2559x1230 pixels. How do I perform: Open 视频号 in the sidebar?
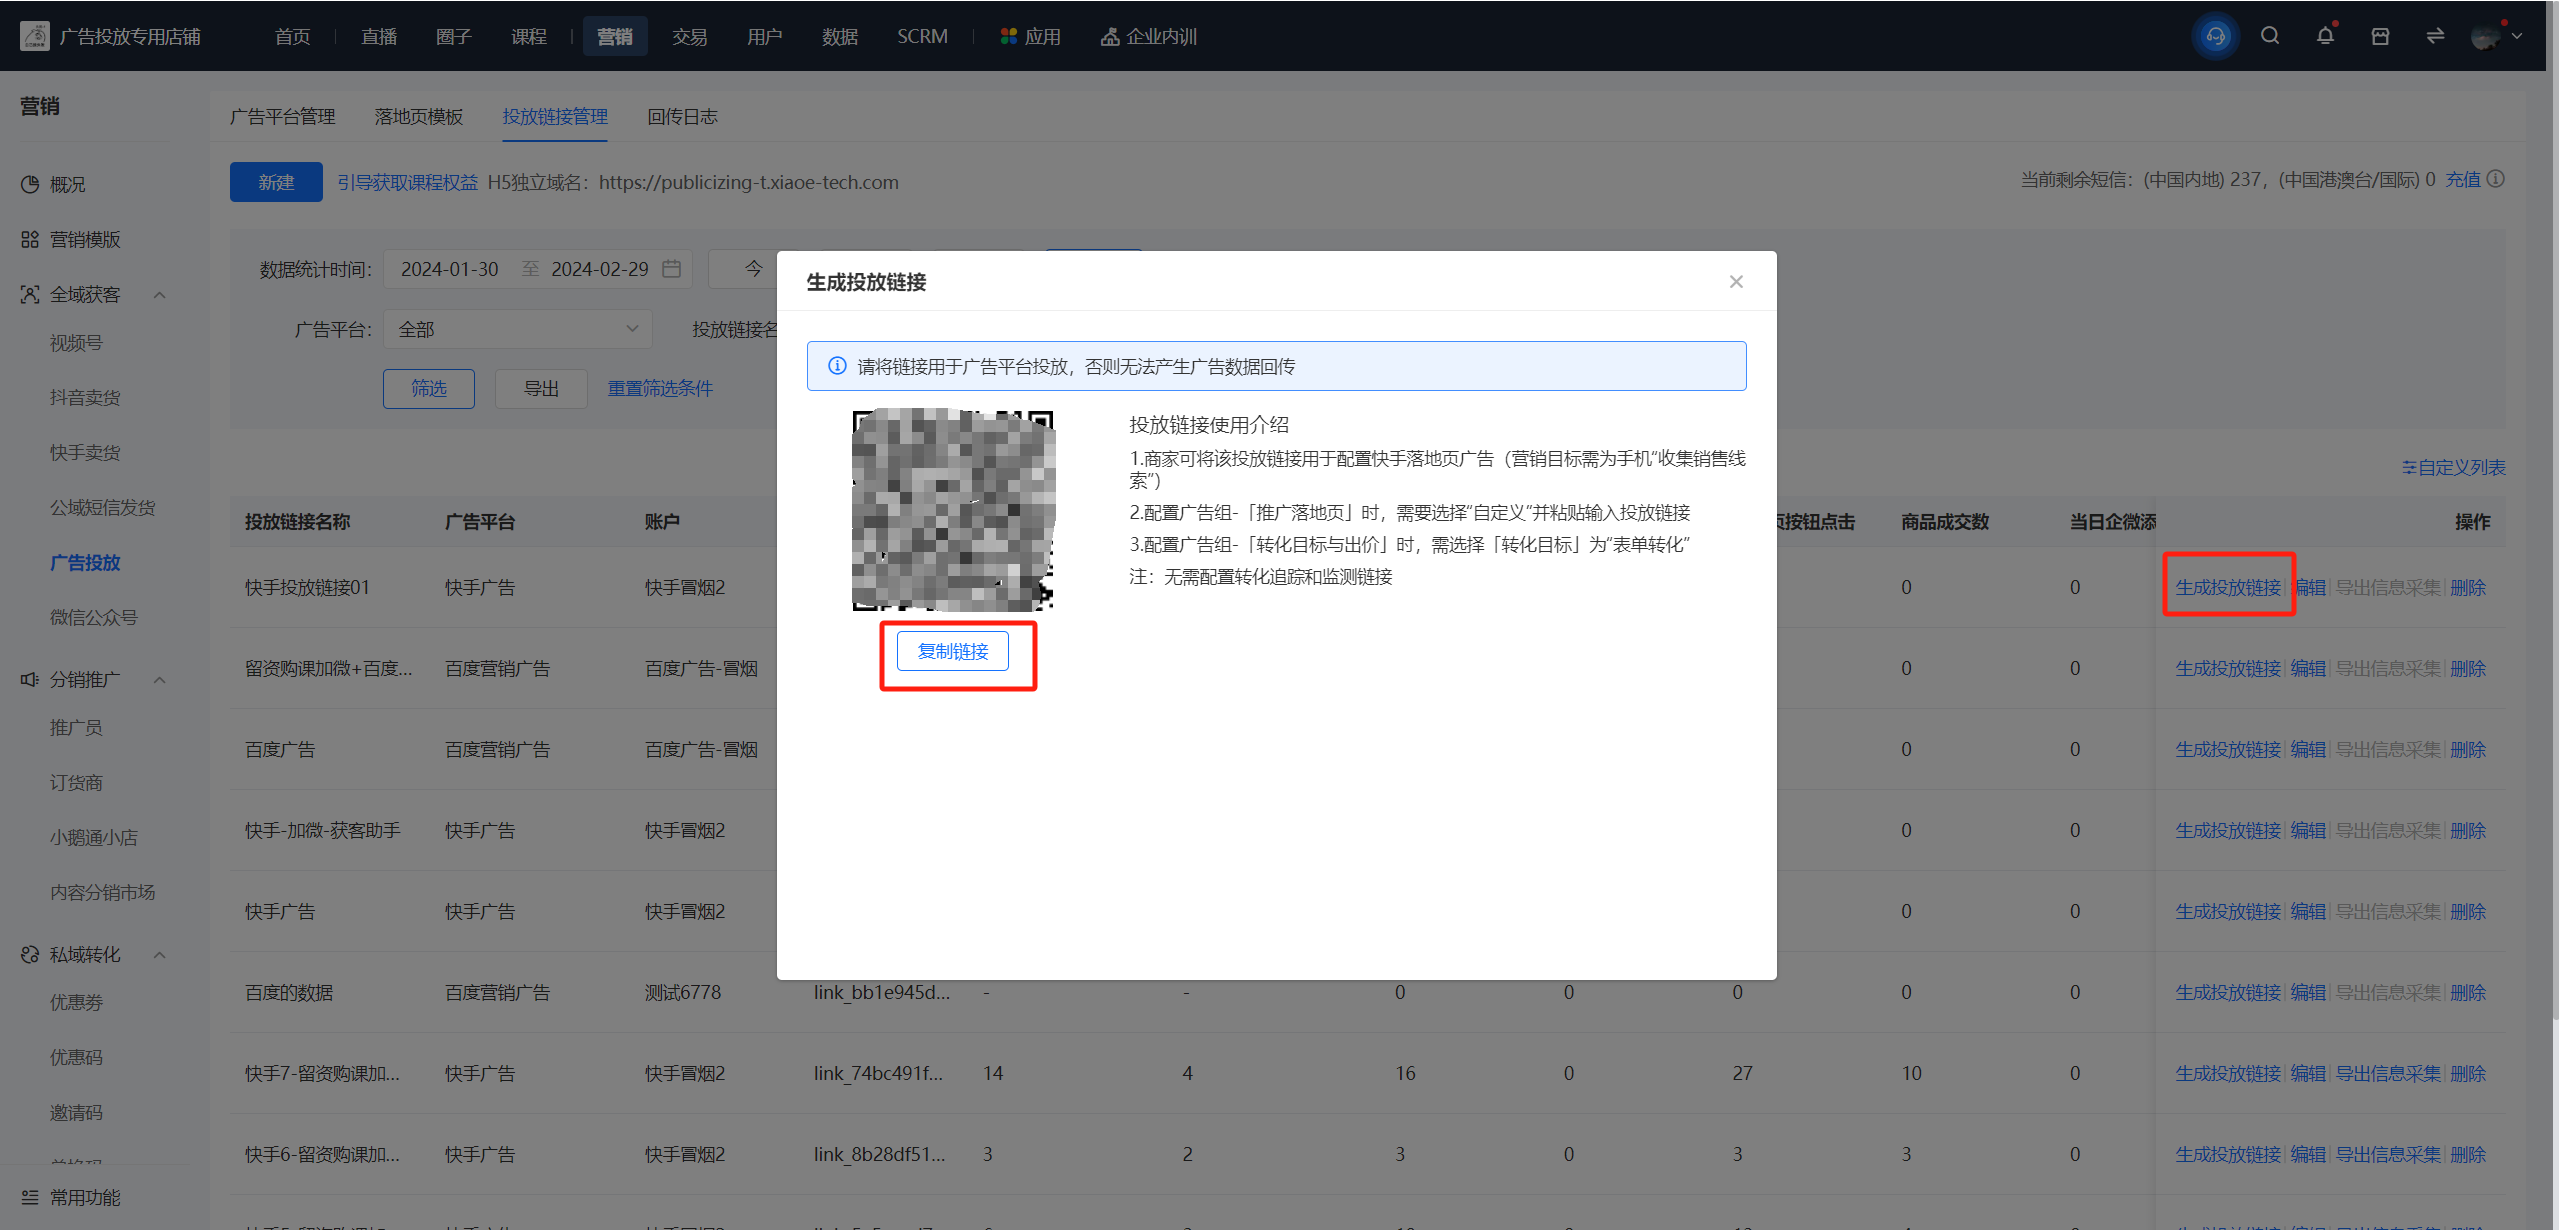(x=76, y=343)
